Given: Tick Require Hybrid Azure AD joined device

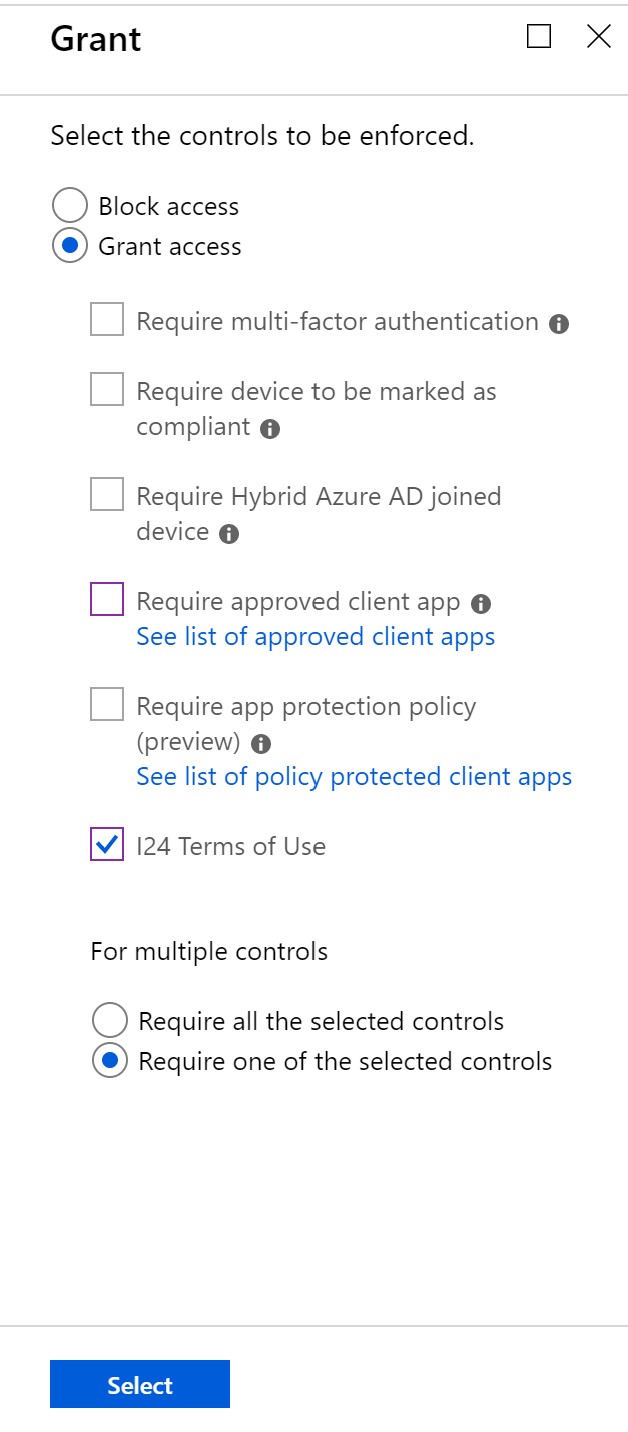Looking at the screenshot, I should coord(107,495).
